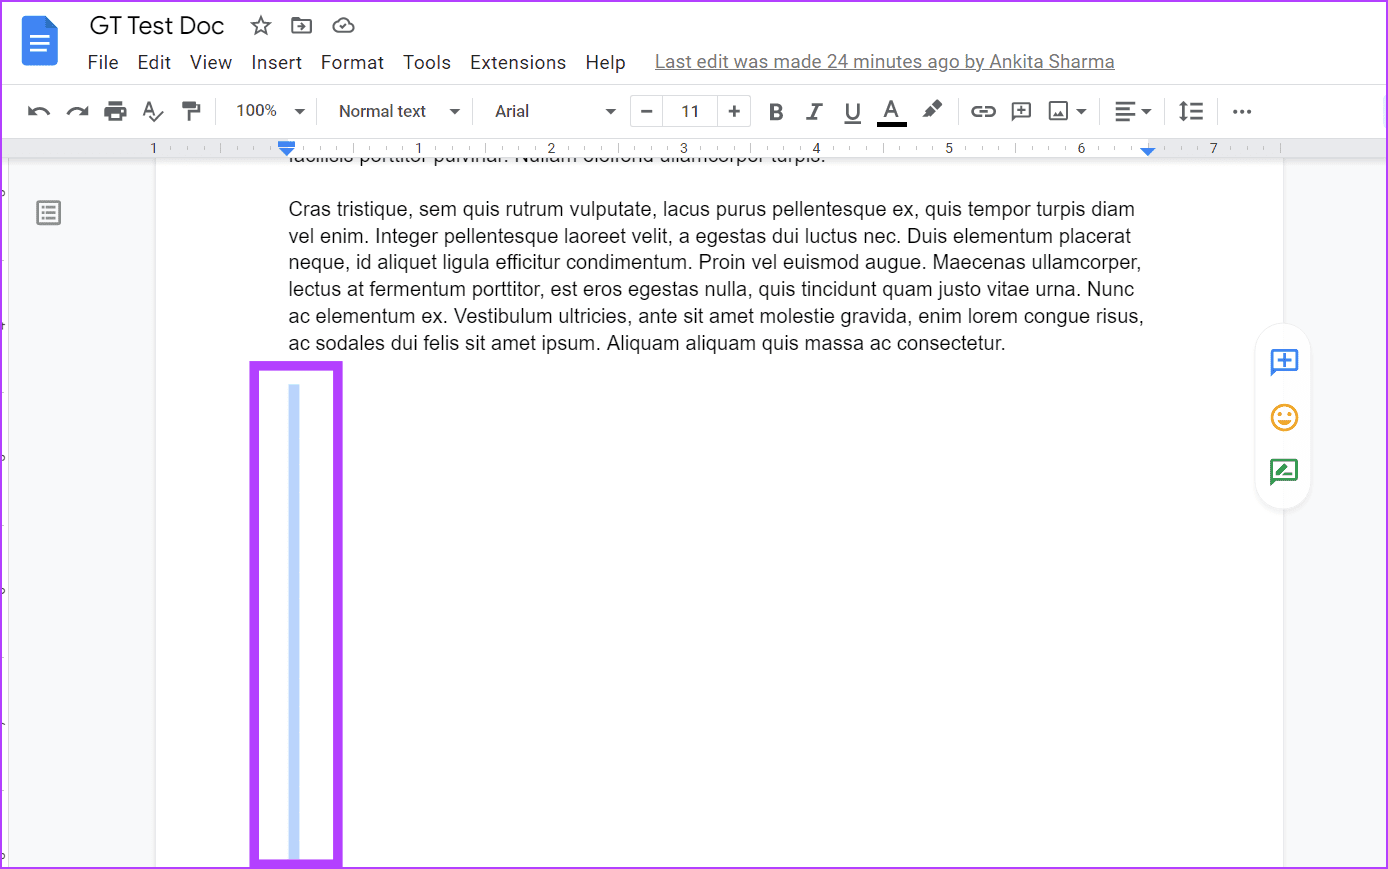This screenshot has height=869, width=1388.
Task: Add an emoji reaction from the side panel
Action: click(1284, 417)
